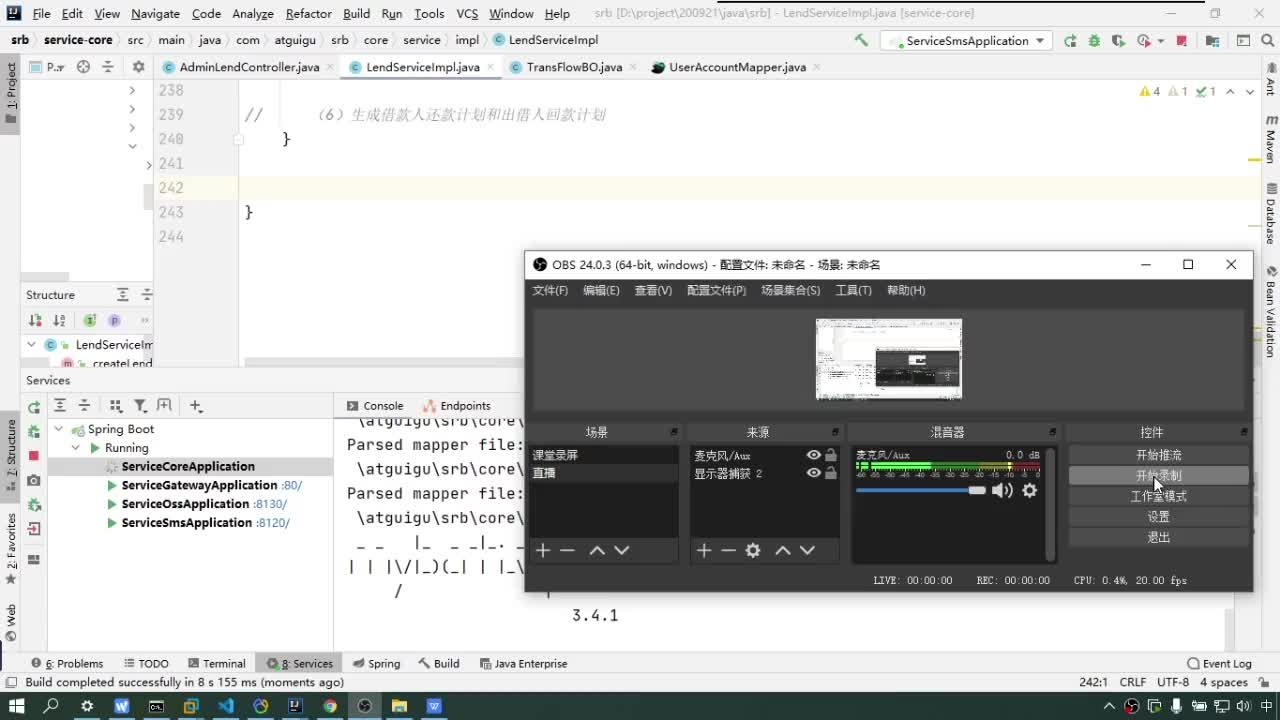Click the Windows Start button

pyautogui.click(x=16, y=706)
